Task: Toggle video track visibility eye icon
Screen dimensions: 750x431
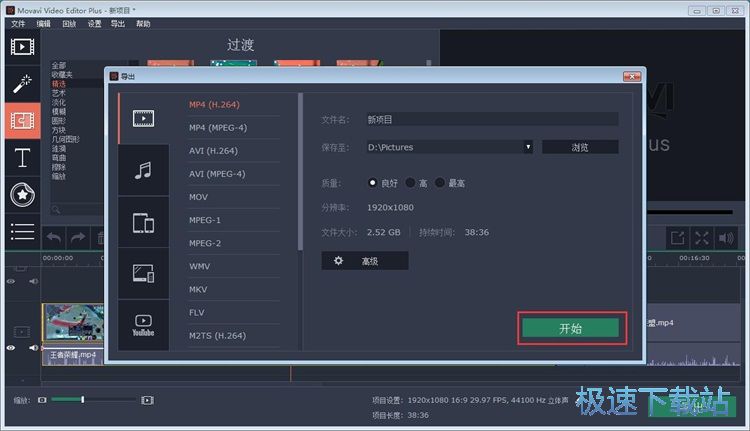Action: pyautogui.click(x=11, y=347)
